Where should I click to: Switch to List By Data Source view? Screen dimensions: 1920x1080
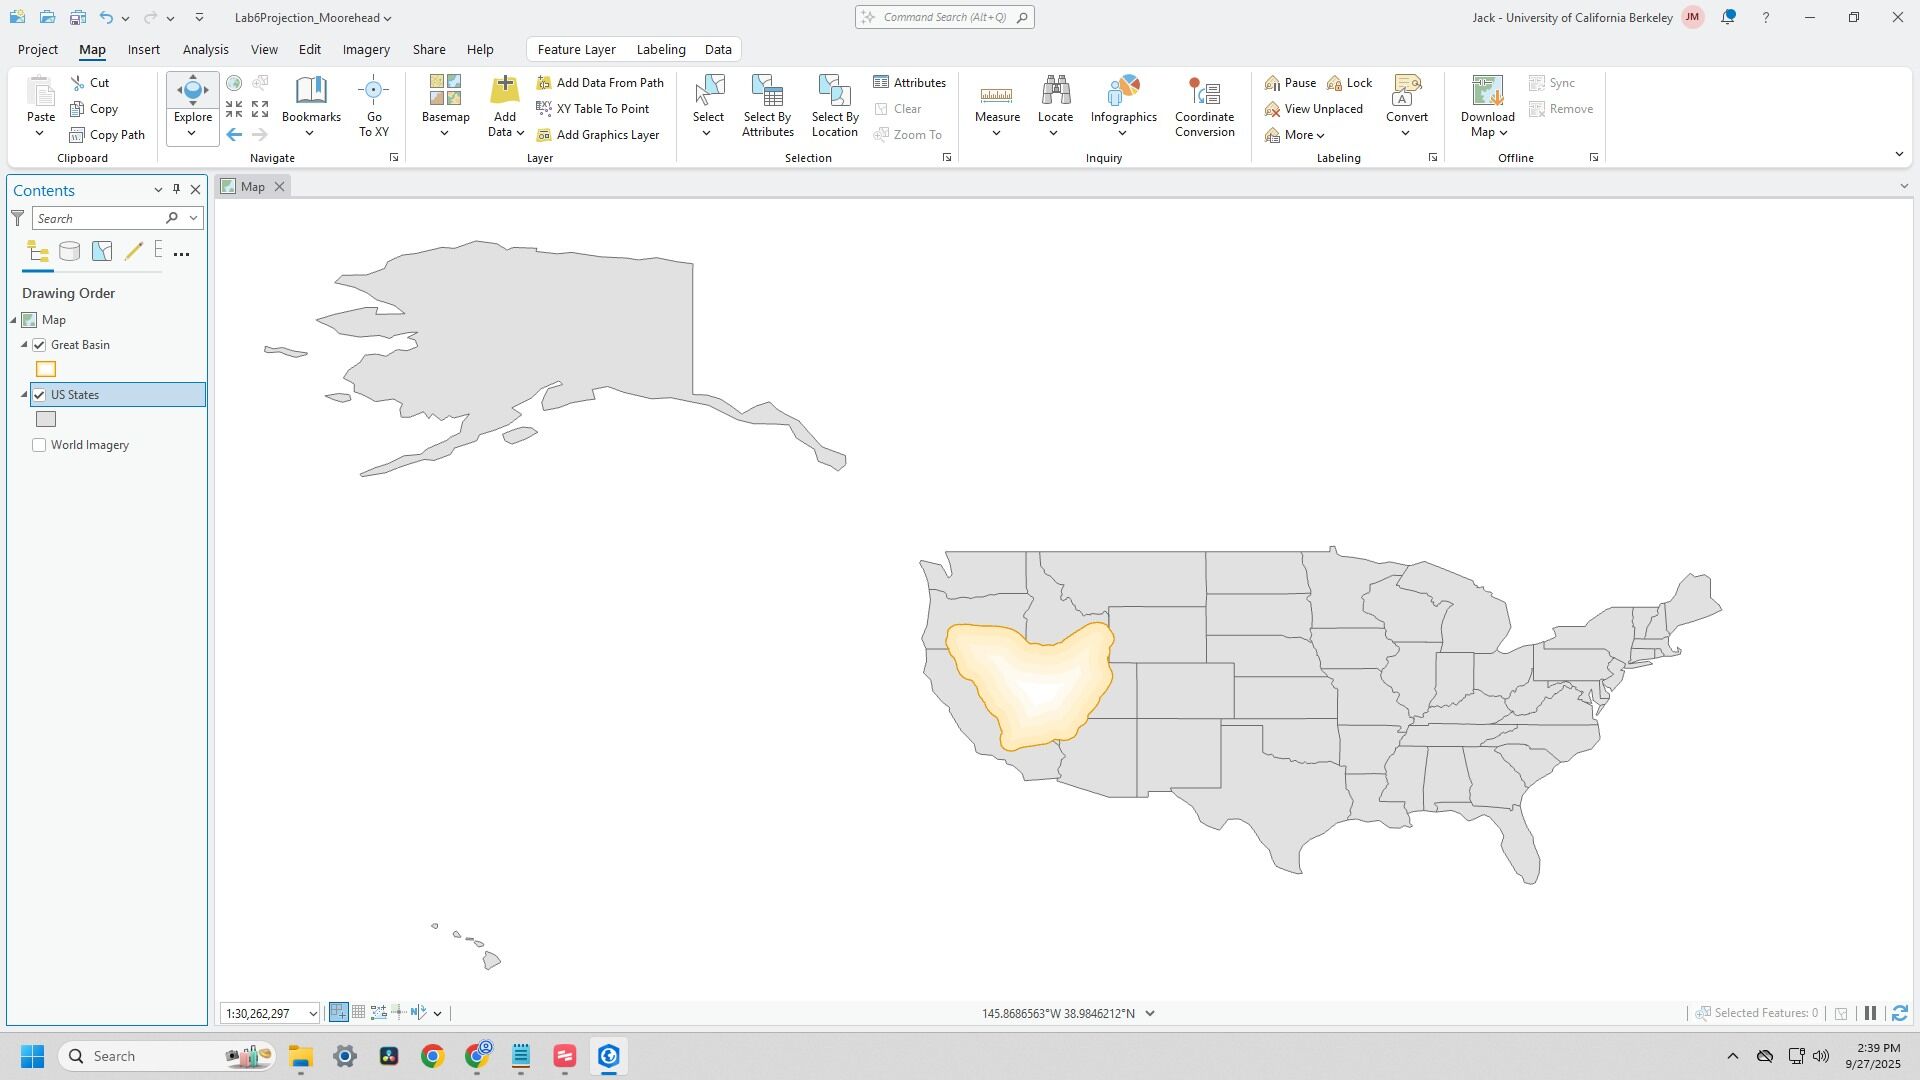coord(69,252)
